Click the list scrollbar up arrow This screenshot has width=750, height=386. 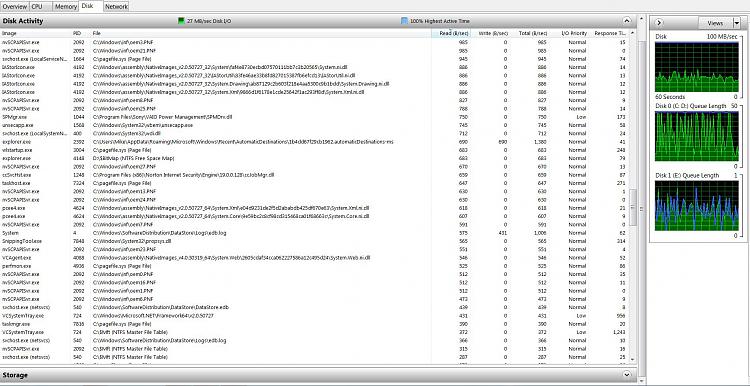(633, 33)
